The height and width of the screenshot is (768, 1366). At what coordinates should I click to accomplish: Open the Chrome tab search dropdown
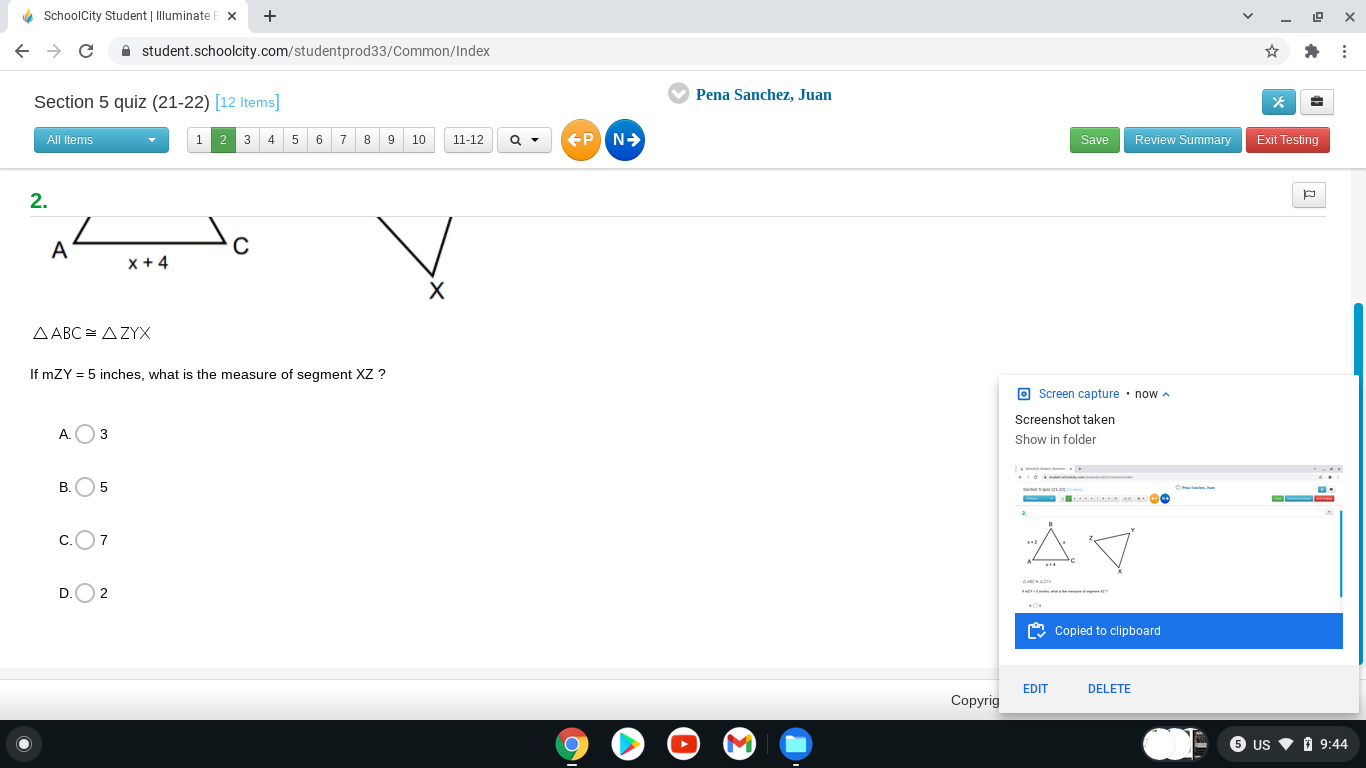(x=1248, y=16)
